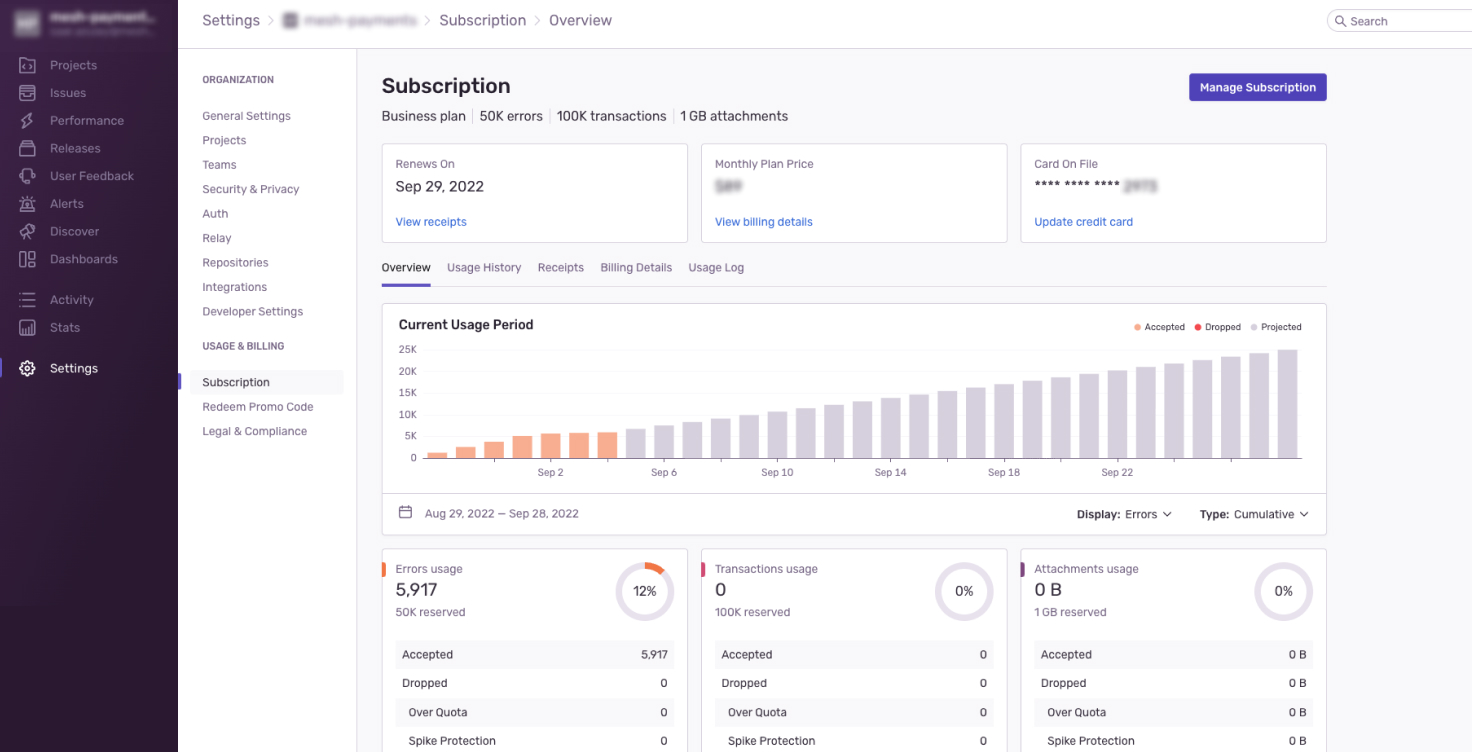Click the calendar icon beside date range
This screenshot has height=752, width=1472.
tap(405, 513)
